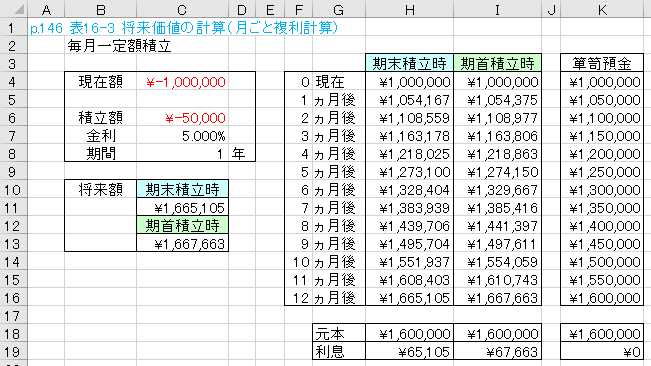The width and height of the screenshot is (651, 366).
Task: Select column B header
Action: (x=100, y=9)
